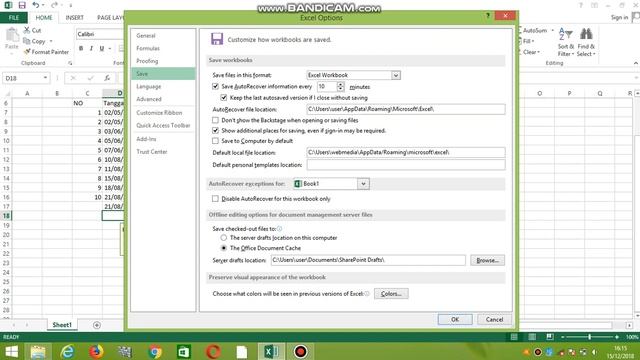Click the Copy icon in the Clipboard group

[x=27, y=41]
